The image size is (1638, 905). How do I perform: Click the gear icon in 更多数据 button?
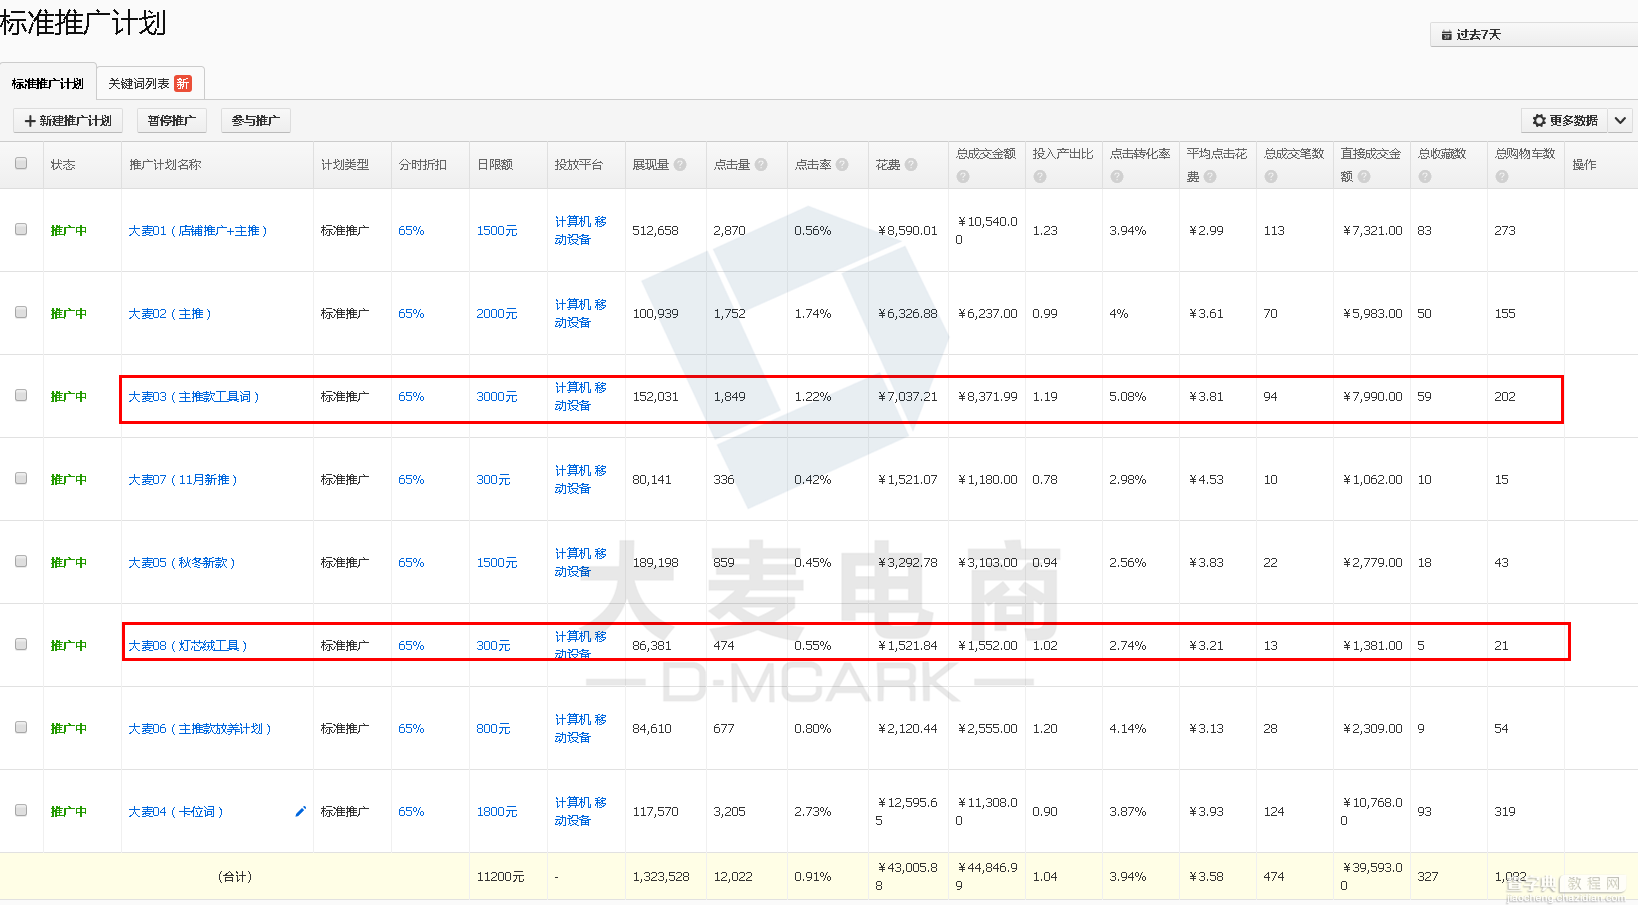pos(1539,121)
